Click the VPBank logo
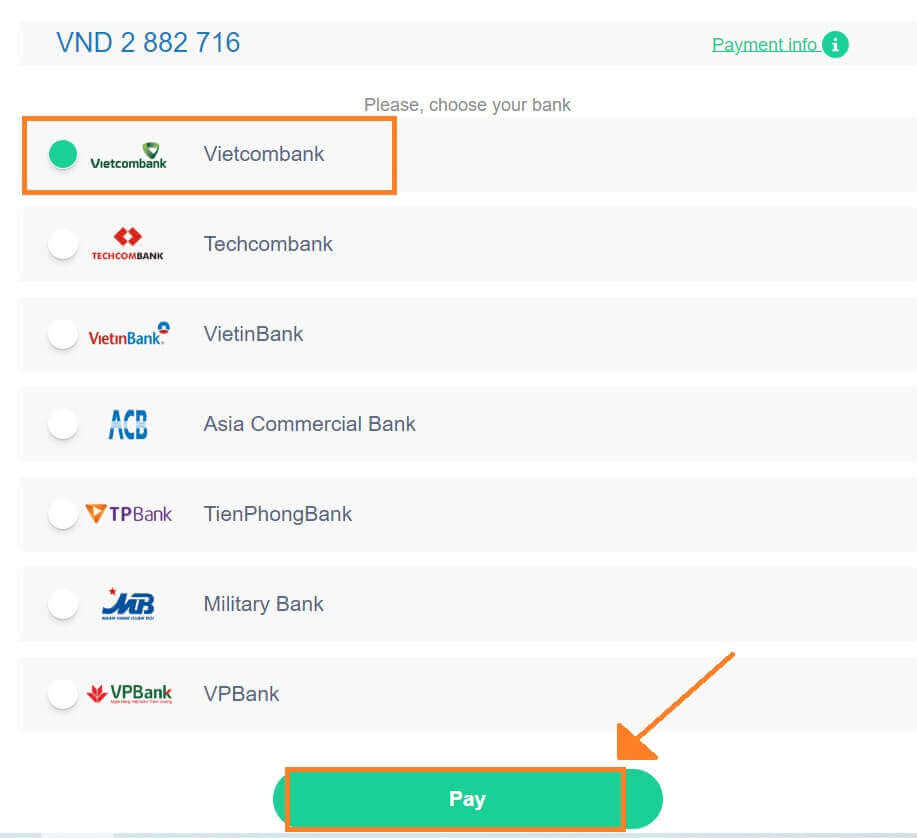 (x=129, y=694)
